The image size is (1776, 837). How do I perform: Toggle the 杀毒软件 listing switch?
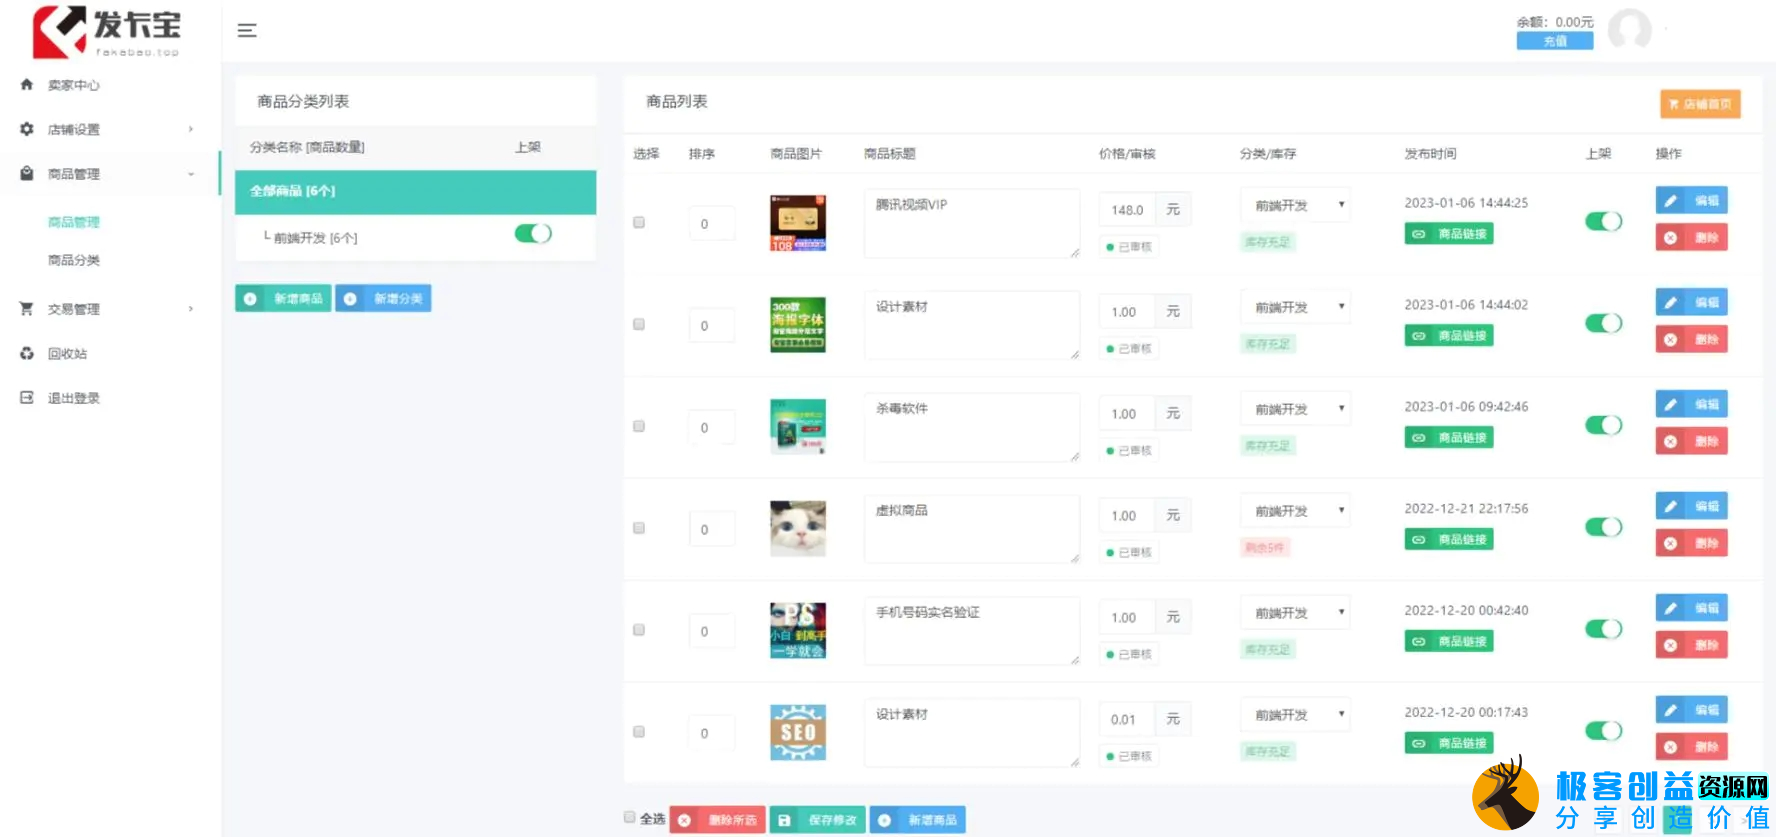[1604, 425]
